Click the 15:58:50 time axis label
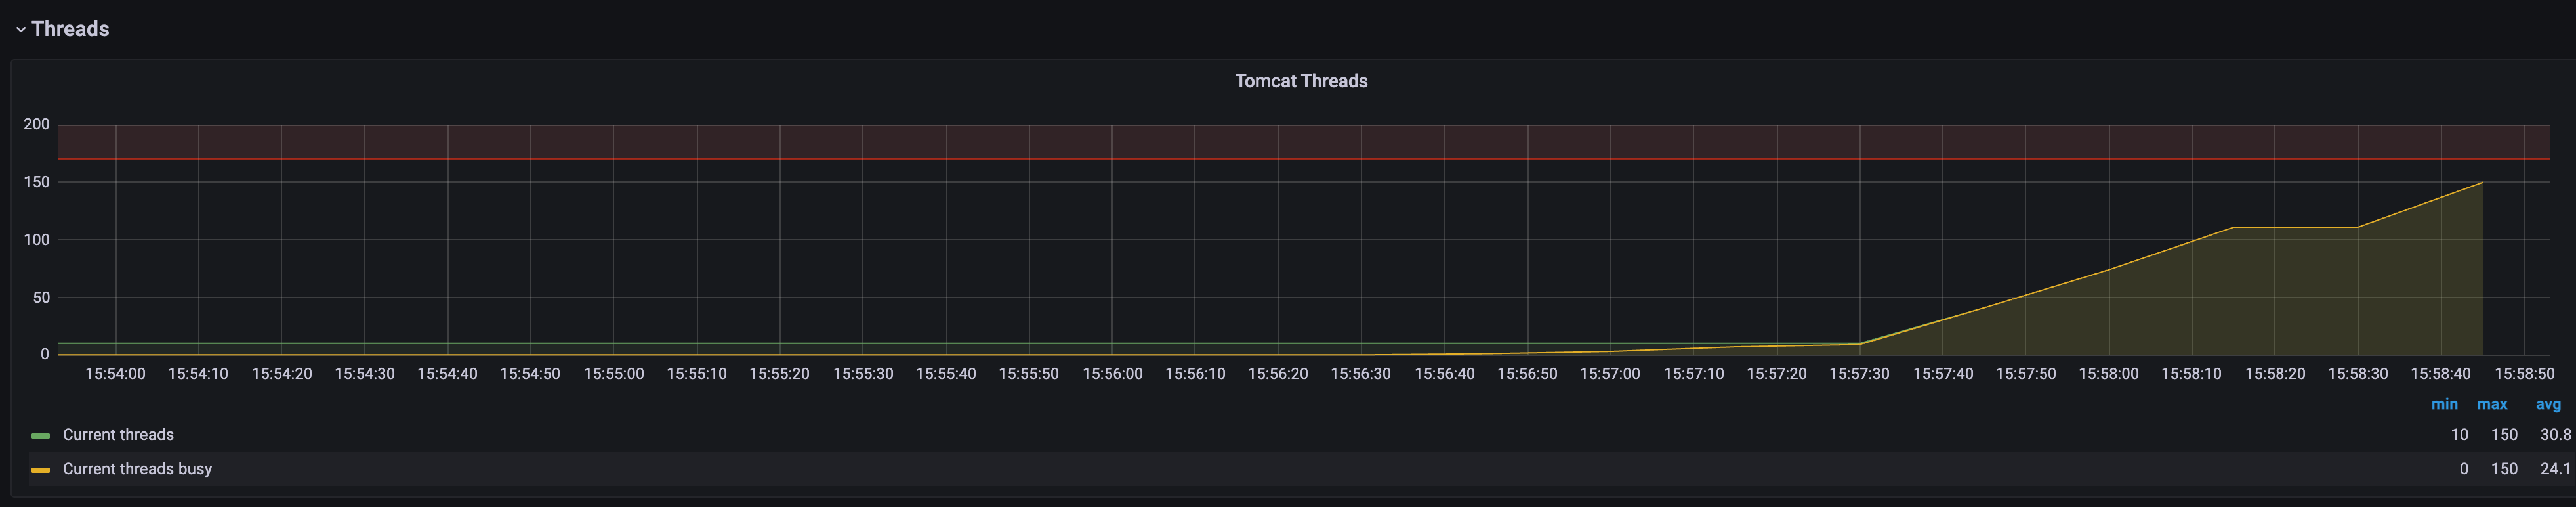The width and height of the screenshot is (2576, 507). pyautogui.click(x=2523, y=374)
